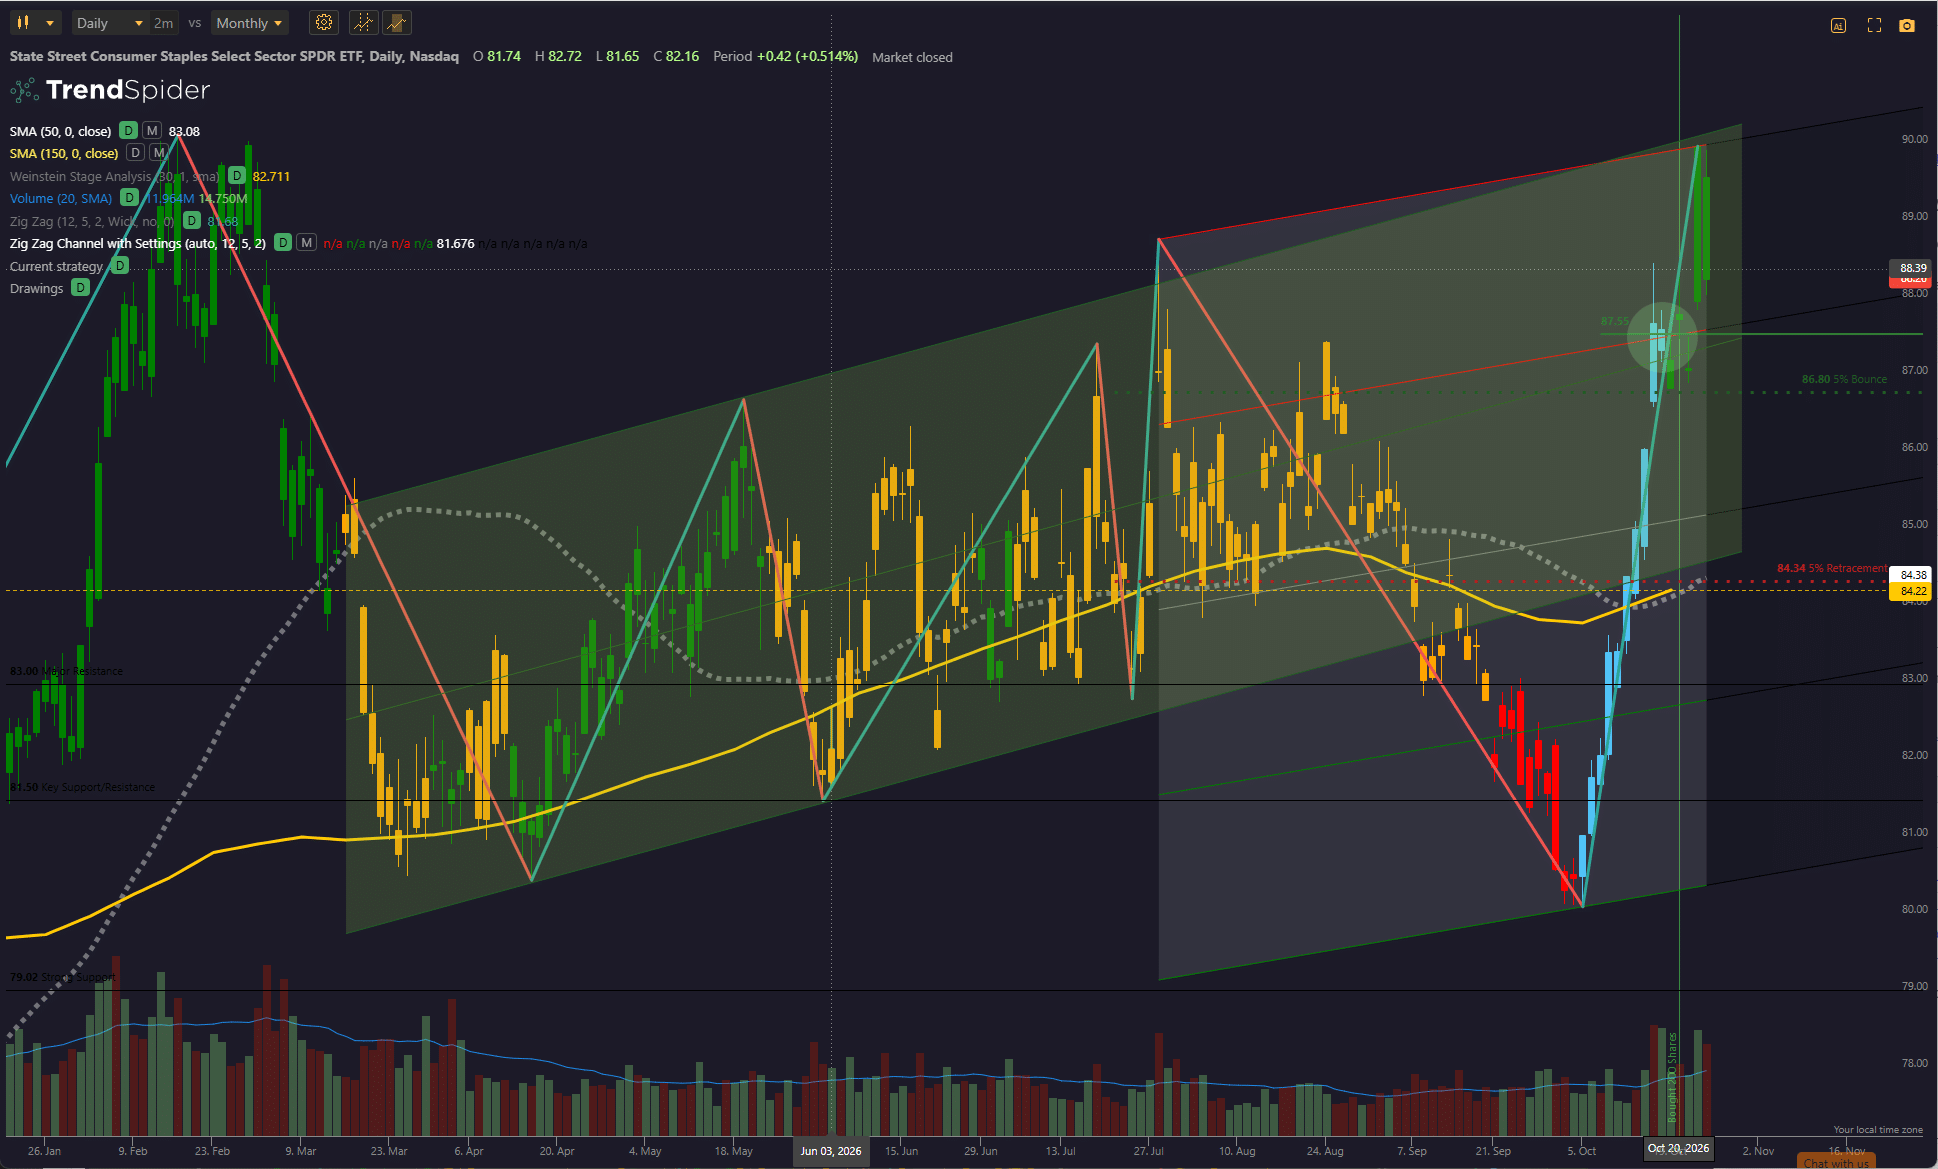Image resolution: width=1938 pixels, height=1169 pixels.
Task: Open chart settings gear icon
Action: (324, 23)
